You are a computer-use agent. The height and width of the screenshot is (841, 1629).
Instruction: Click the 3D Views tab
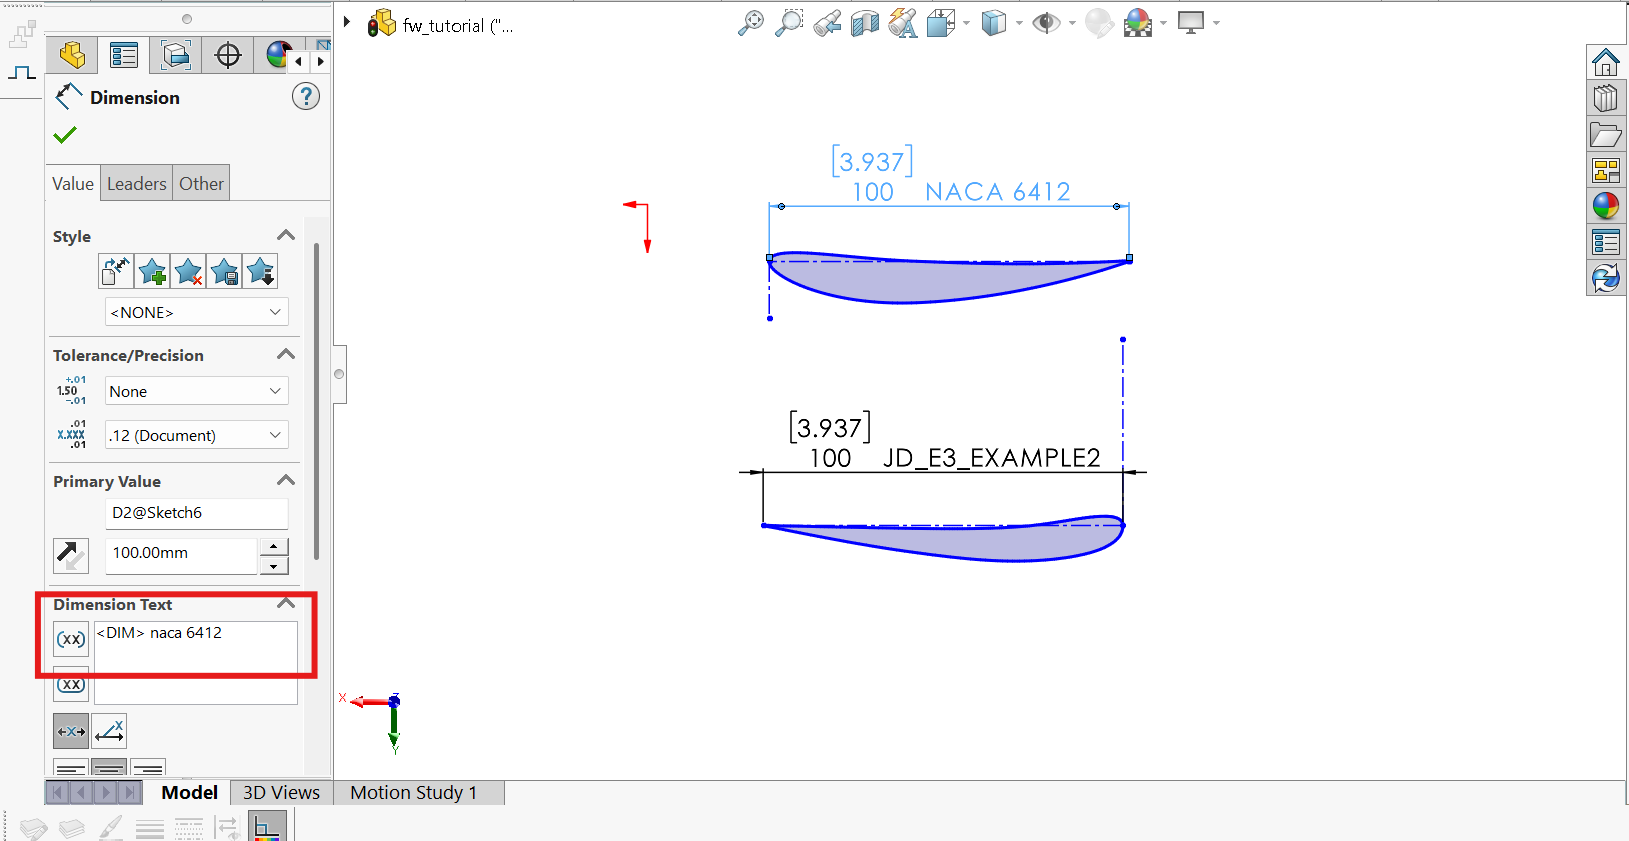pyautogui.click(x=281, y=792)
